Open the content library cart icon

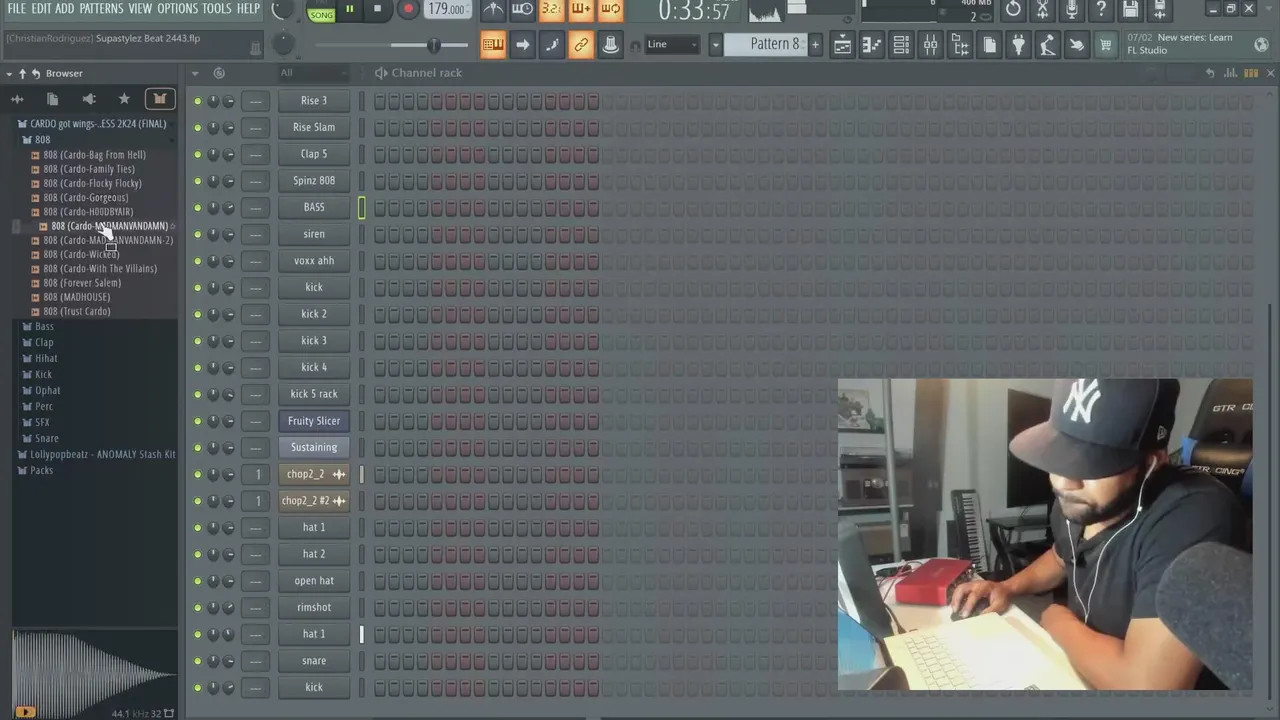(1106, 45)
